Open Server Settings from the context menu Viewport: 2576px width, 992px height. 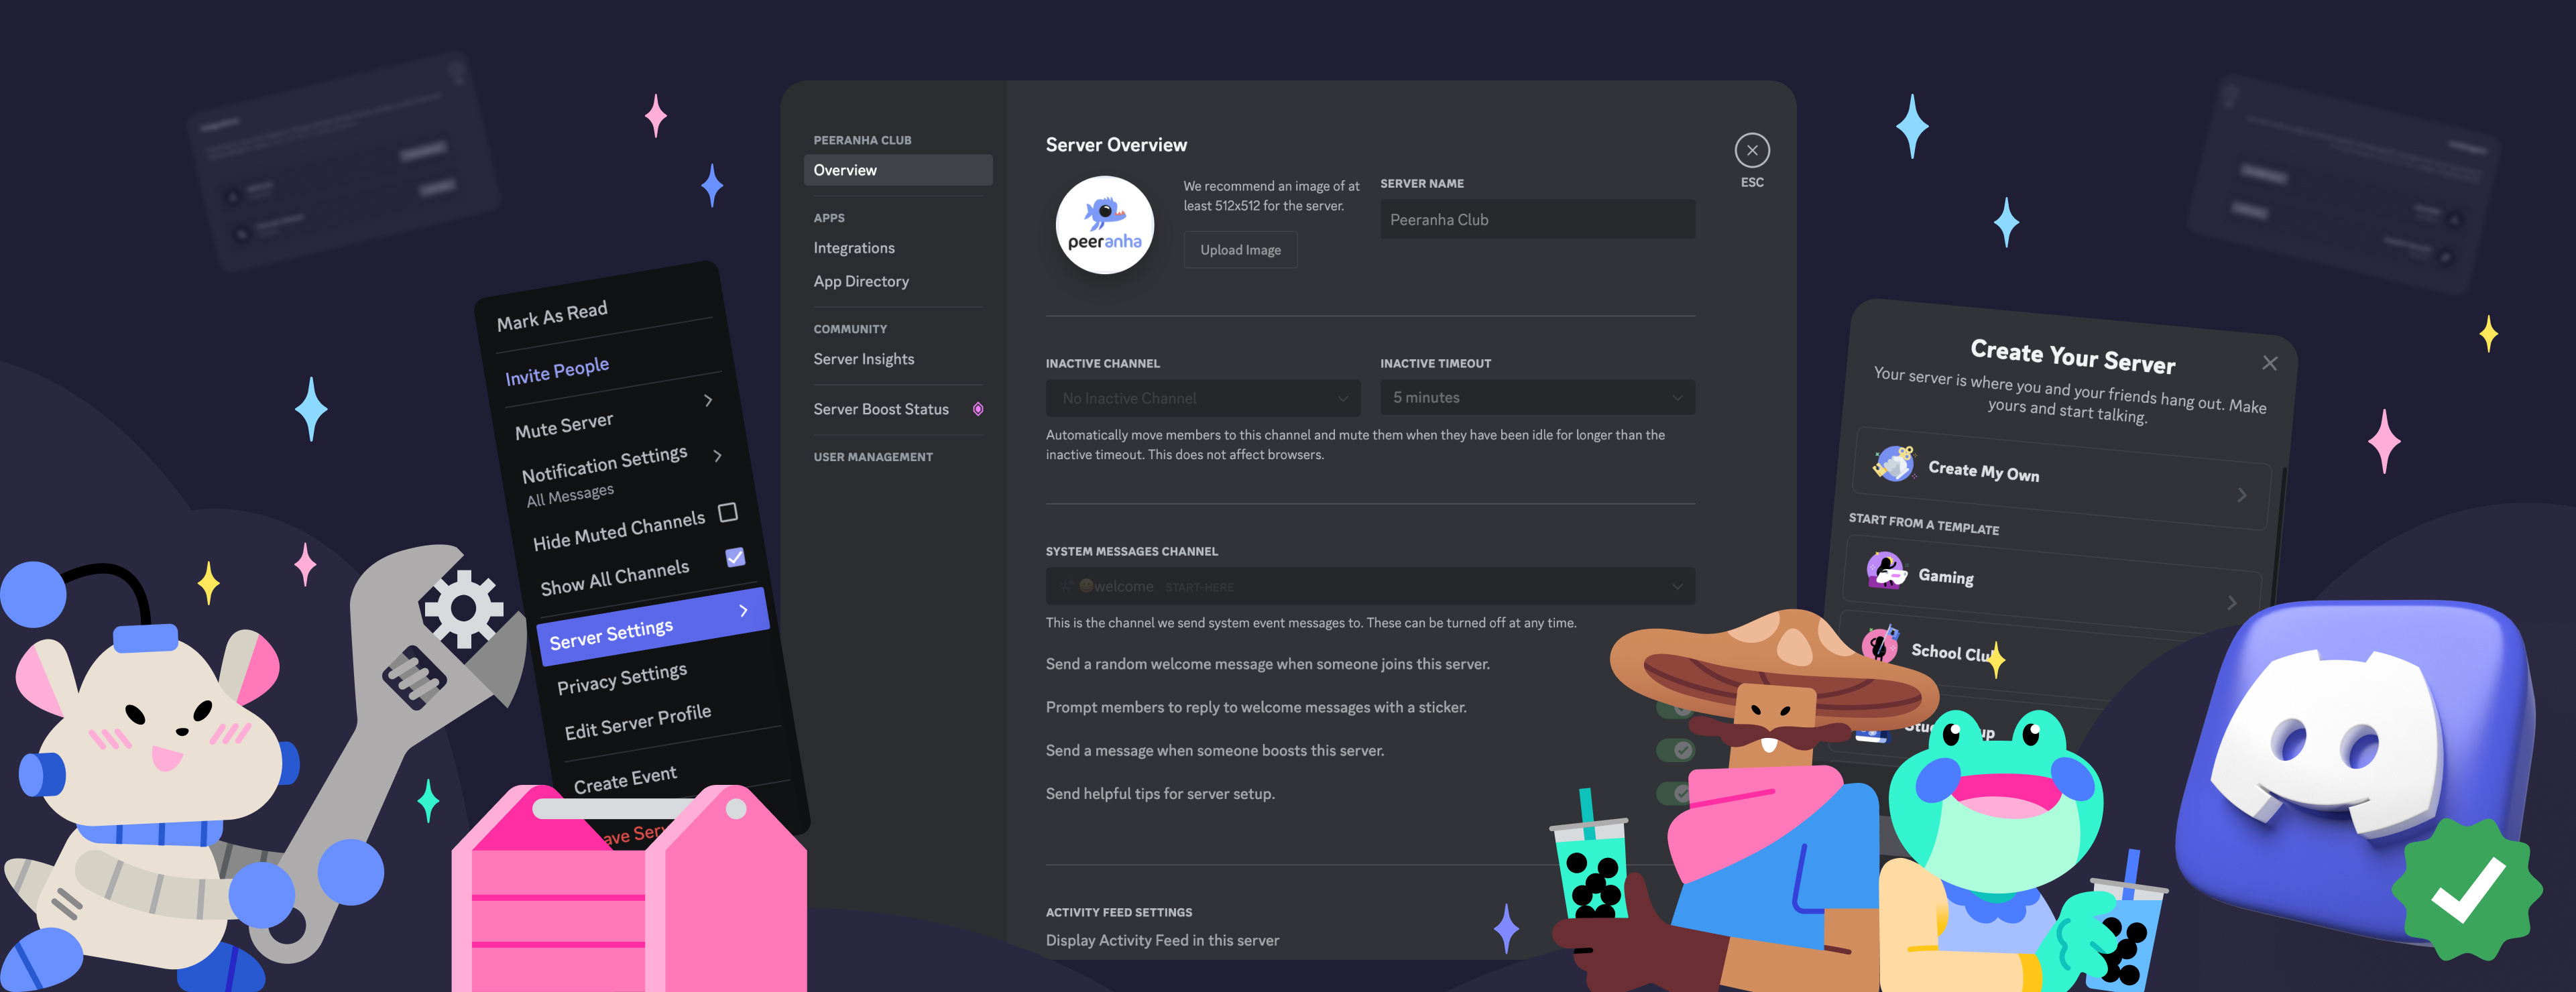point(653,626)
